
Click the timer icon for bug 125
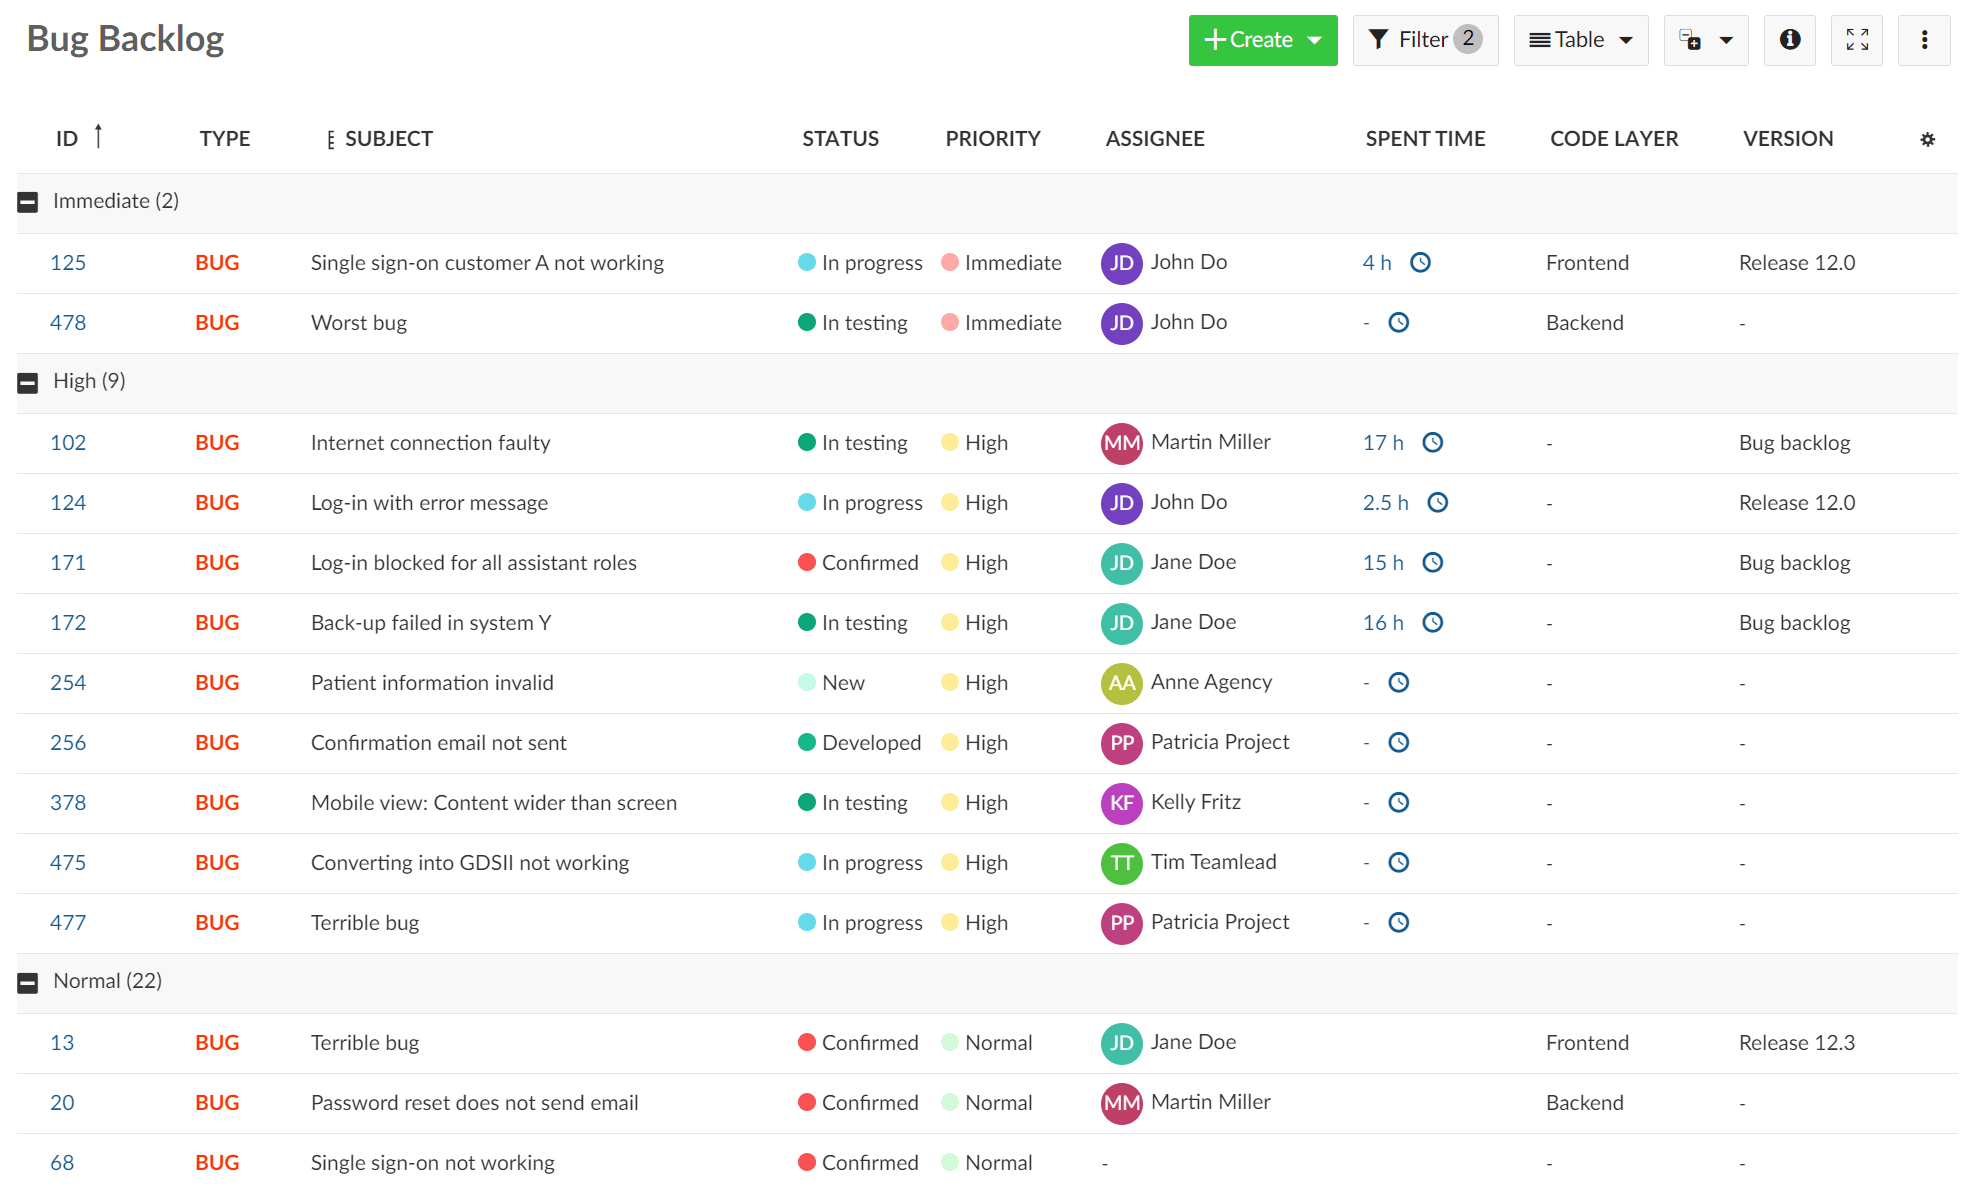click(x=1422, y=261)
